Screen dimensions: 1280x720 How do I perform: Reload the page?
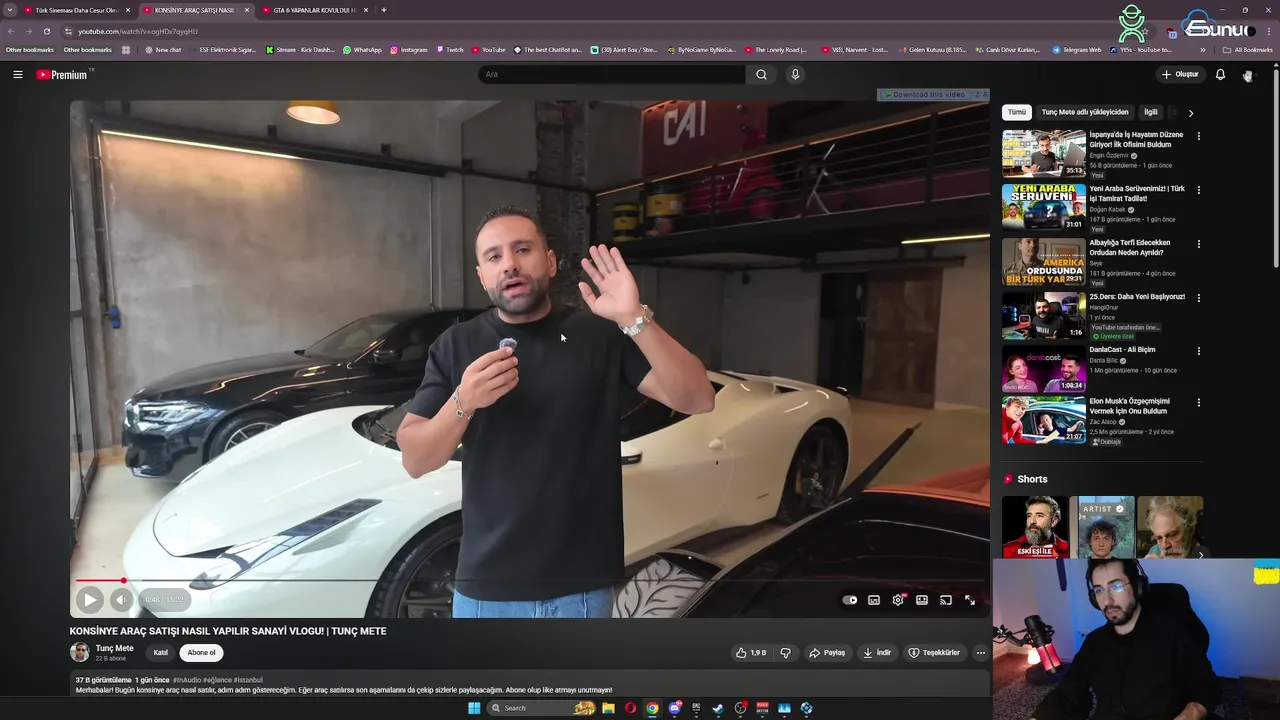[x=46, y=31]
